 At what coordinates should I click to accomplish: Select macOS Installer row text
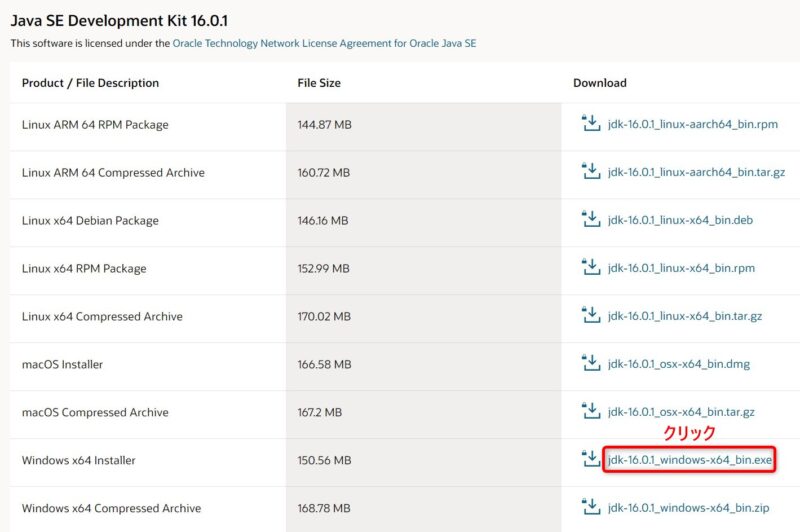62,364
